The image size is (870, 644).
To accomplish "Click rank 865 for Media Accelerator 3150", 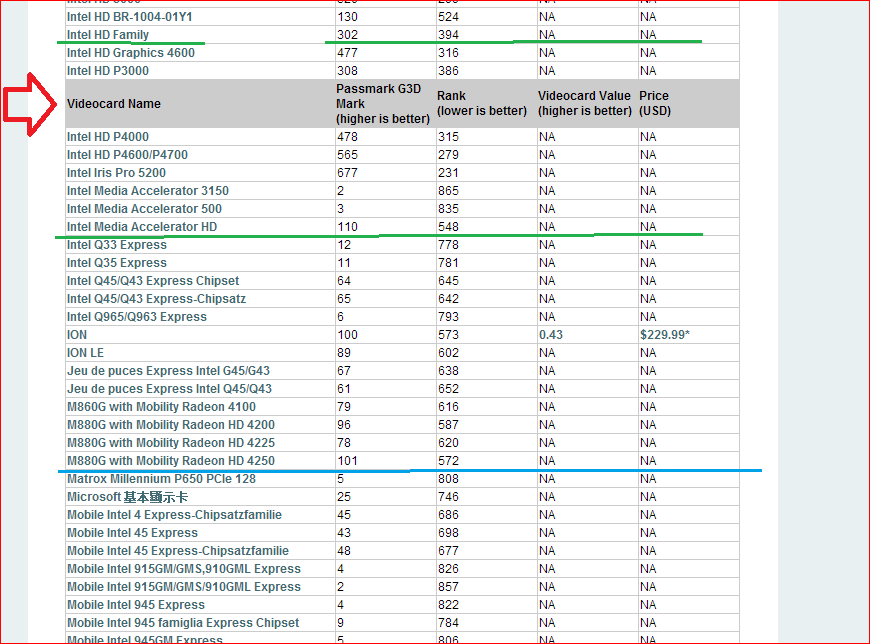I will coord(448,191).
